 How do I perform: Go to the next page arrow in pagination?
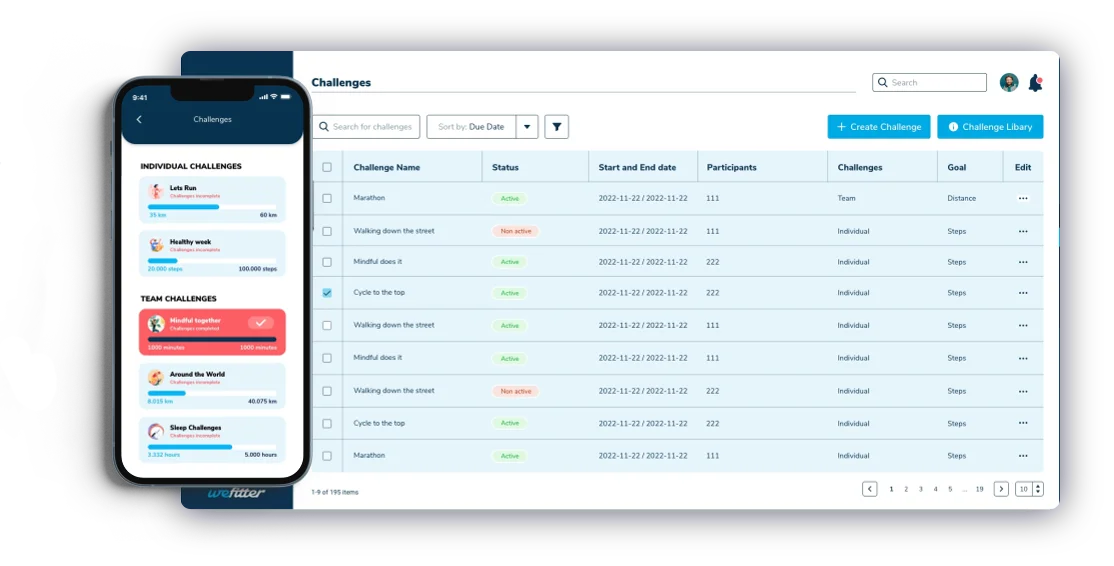tap(1000, 489)
